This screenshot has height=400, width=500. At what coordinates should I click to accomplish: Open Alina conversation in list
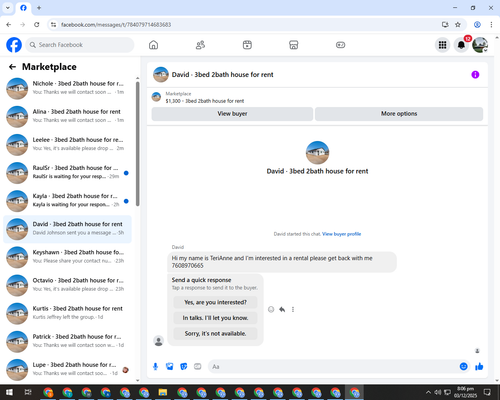point(67,117)
